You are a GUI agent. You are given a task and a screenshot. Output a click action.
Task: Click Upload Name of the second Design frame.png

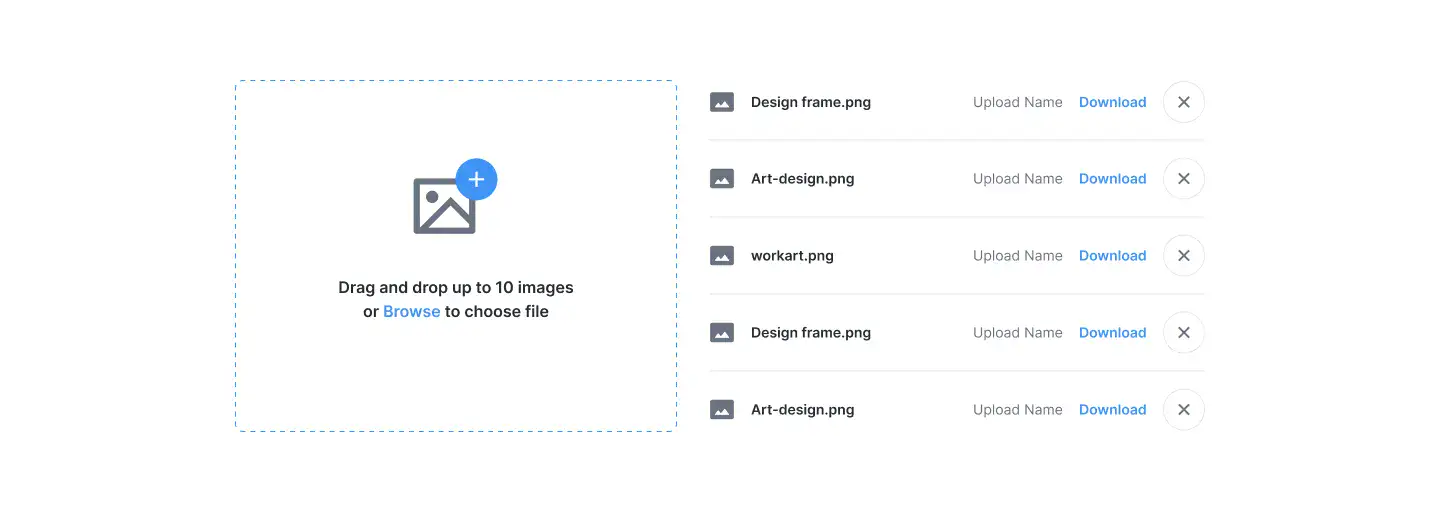tap(1018, 333)
